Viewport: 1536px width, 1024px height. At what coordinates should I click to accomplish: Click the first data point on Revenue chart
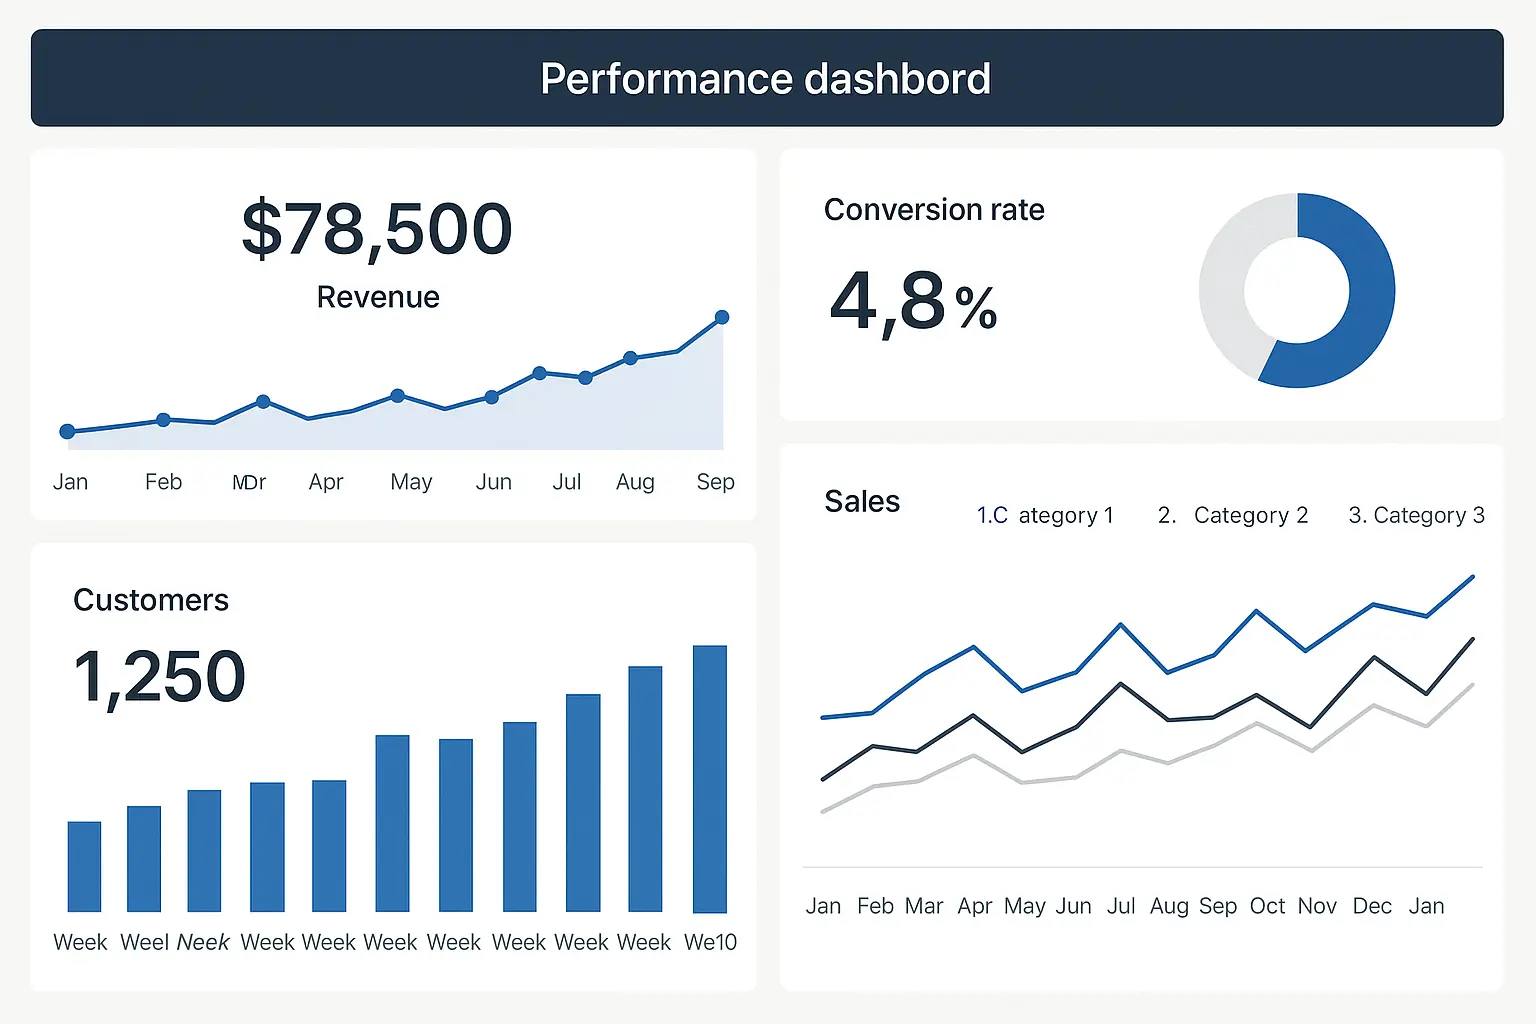pyautogui.click(x=67, y=432)
